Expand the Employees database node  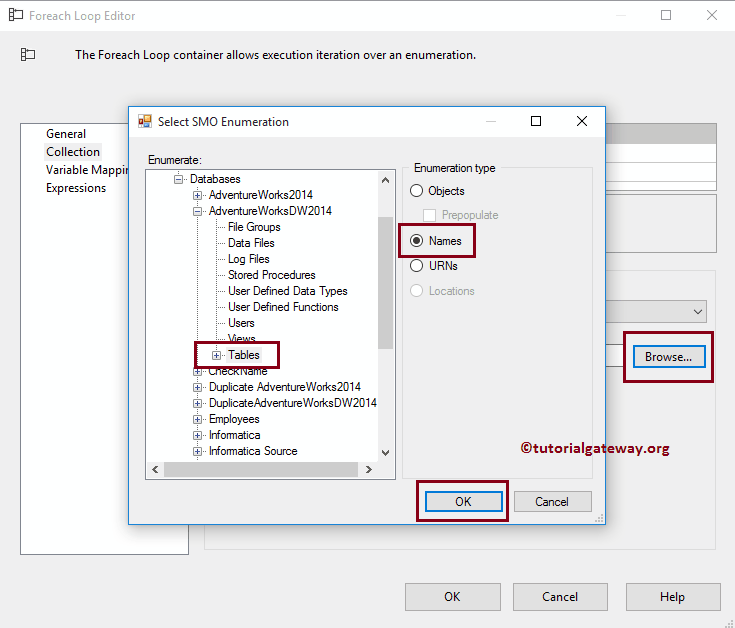coord(197,419)
